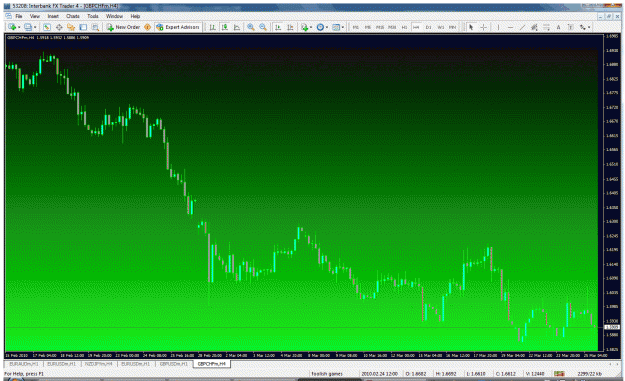Launch MetaEditor via yellow diamond icon
This screenshot has width=625, height=381.
pyautogui.click(x=147, y=27)
